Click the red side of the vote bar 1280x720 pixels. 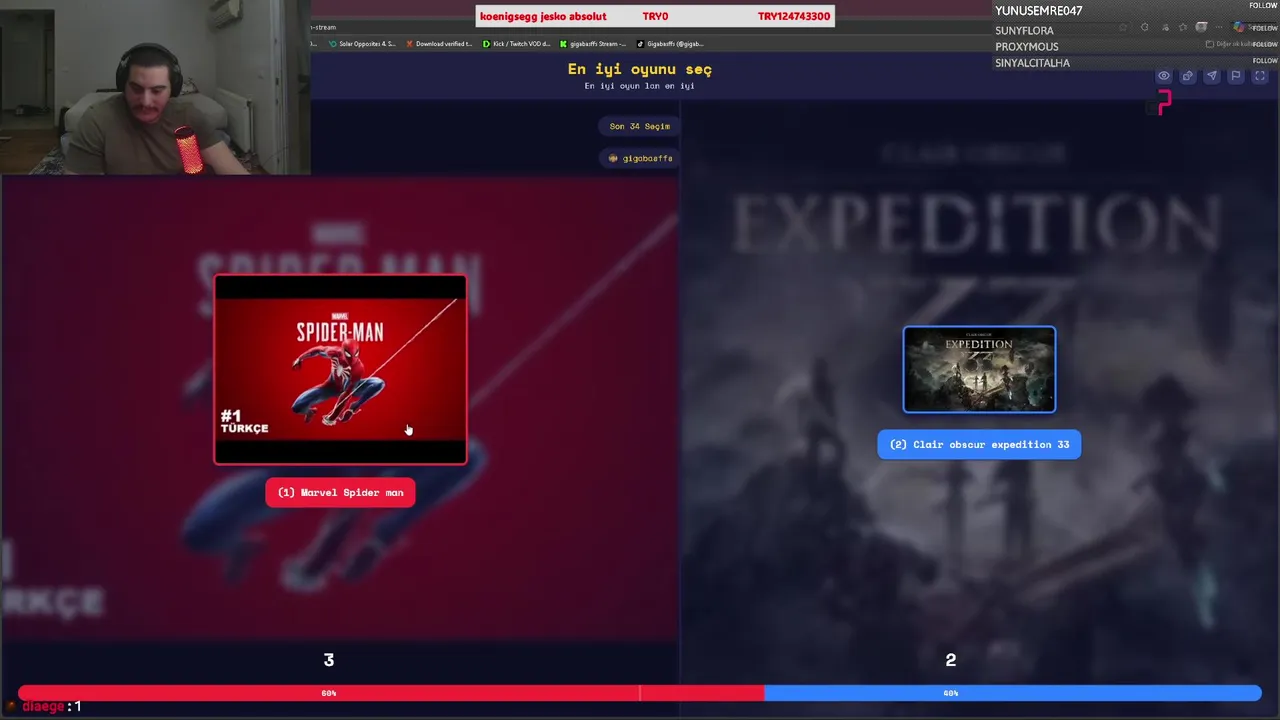click(391, 693)
